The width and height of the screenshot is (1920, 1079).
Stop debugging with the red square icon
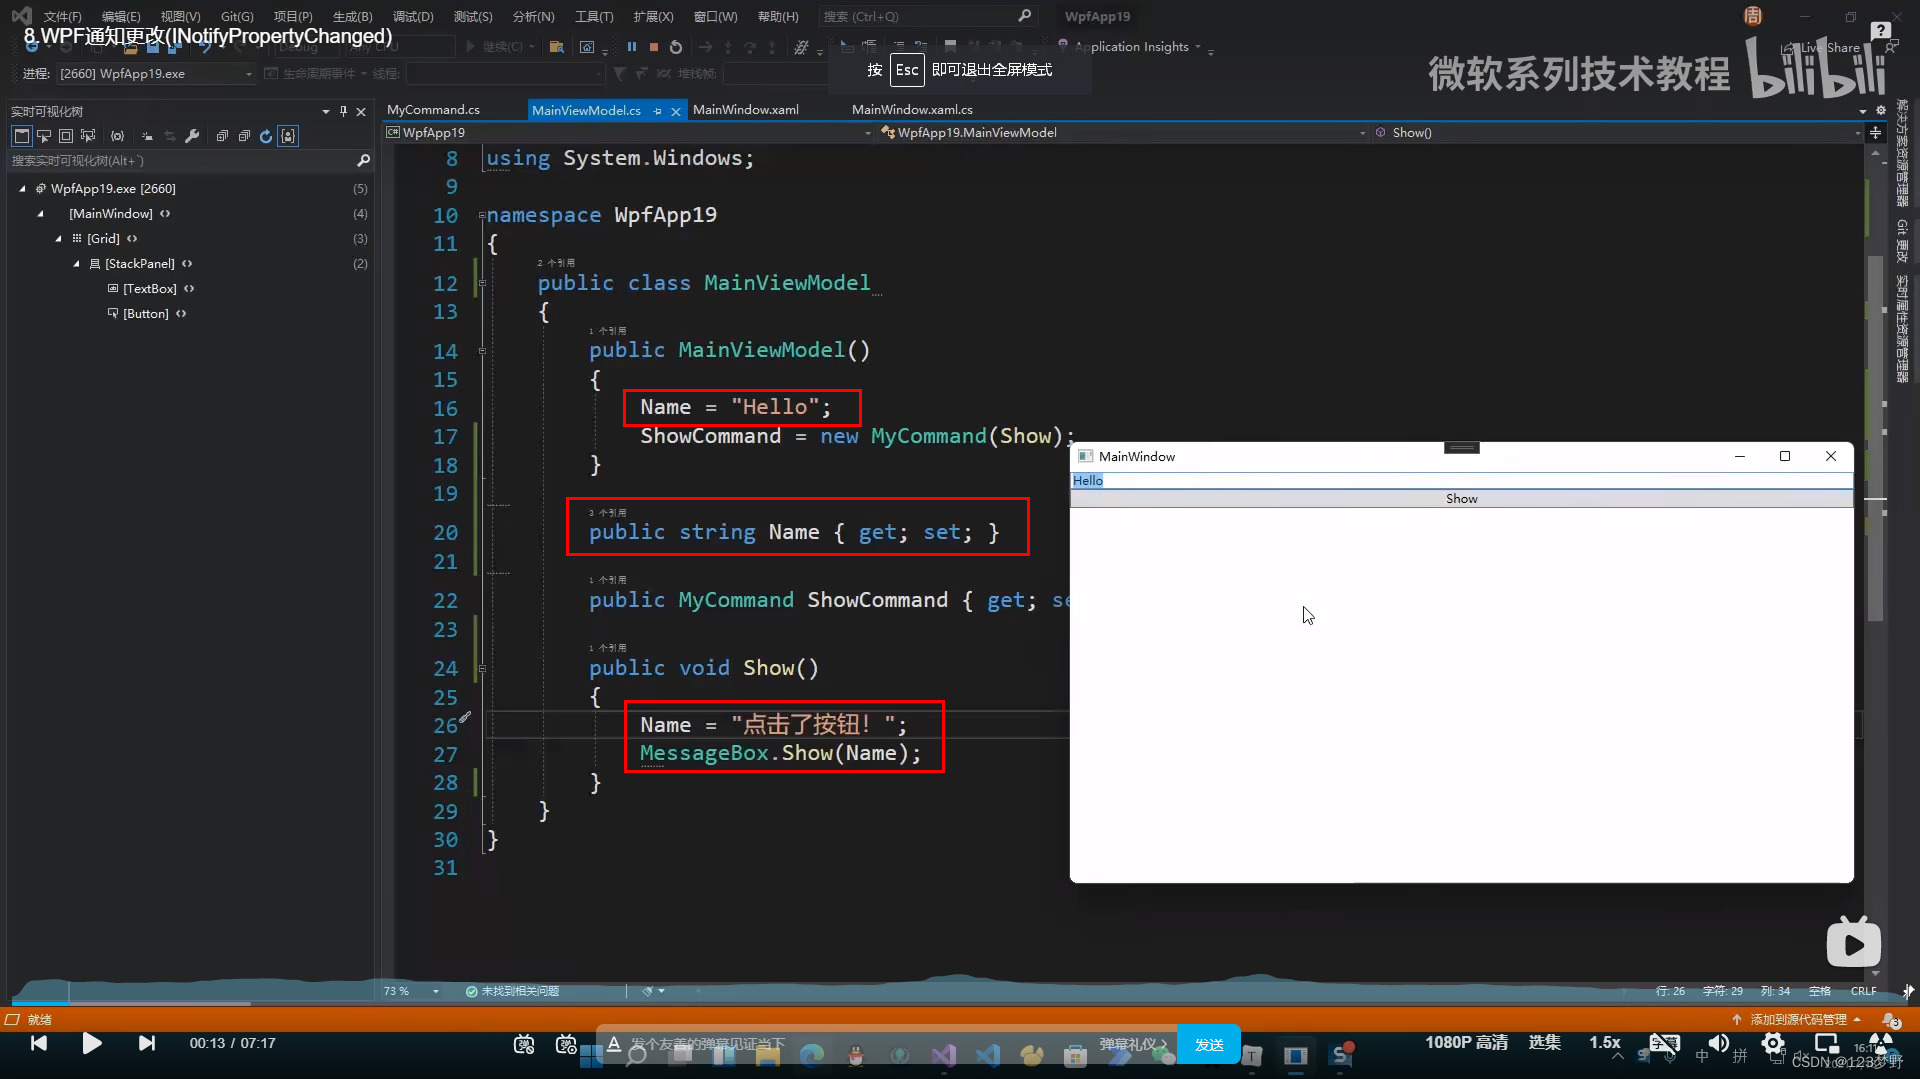coord(653,47)
